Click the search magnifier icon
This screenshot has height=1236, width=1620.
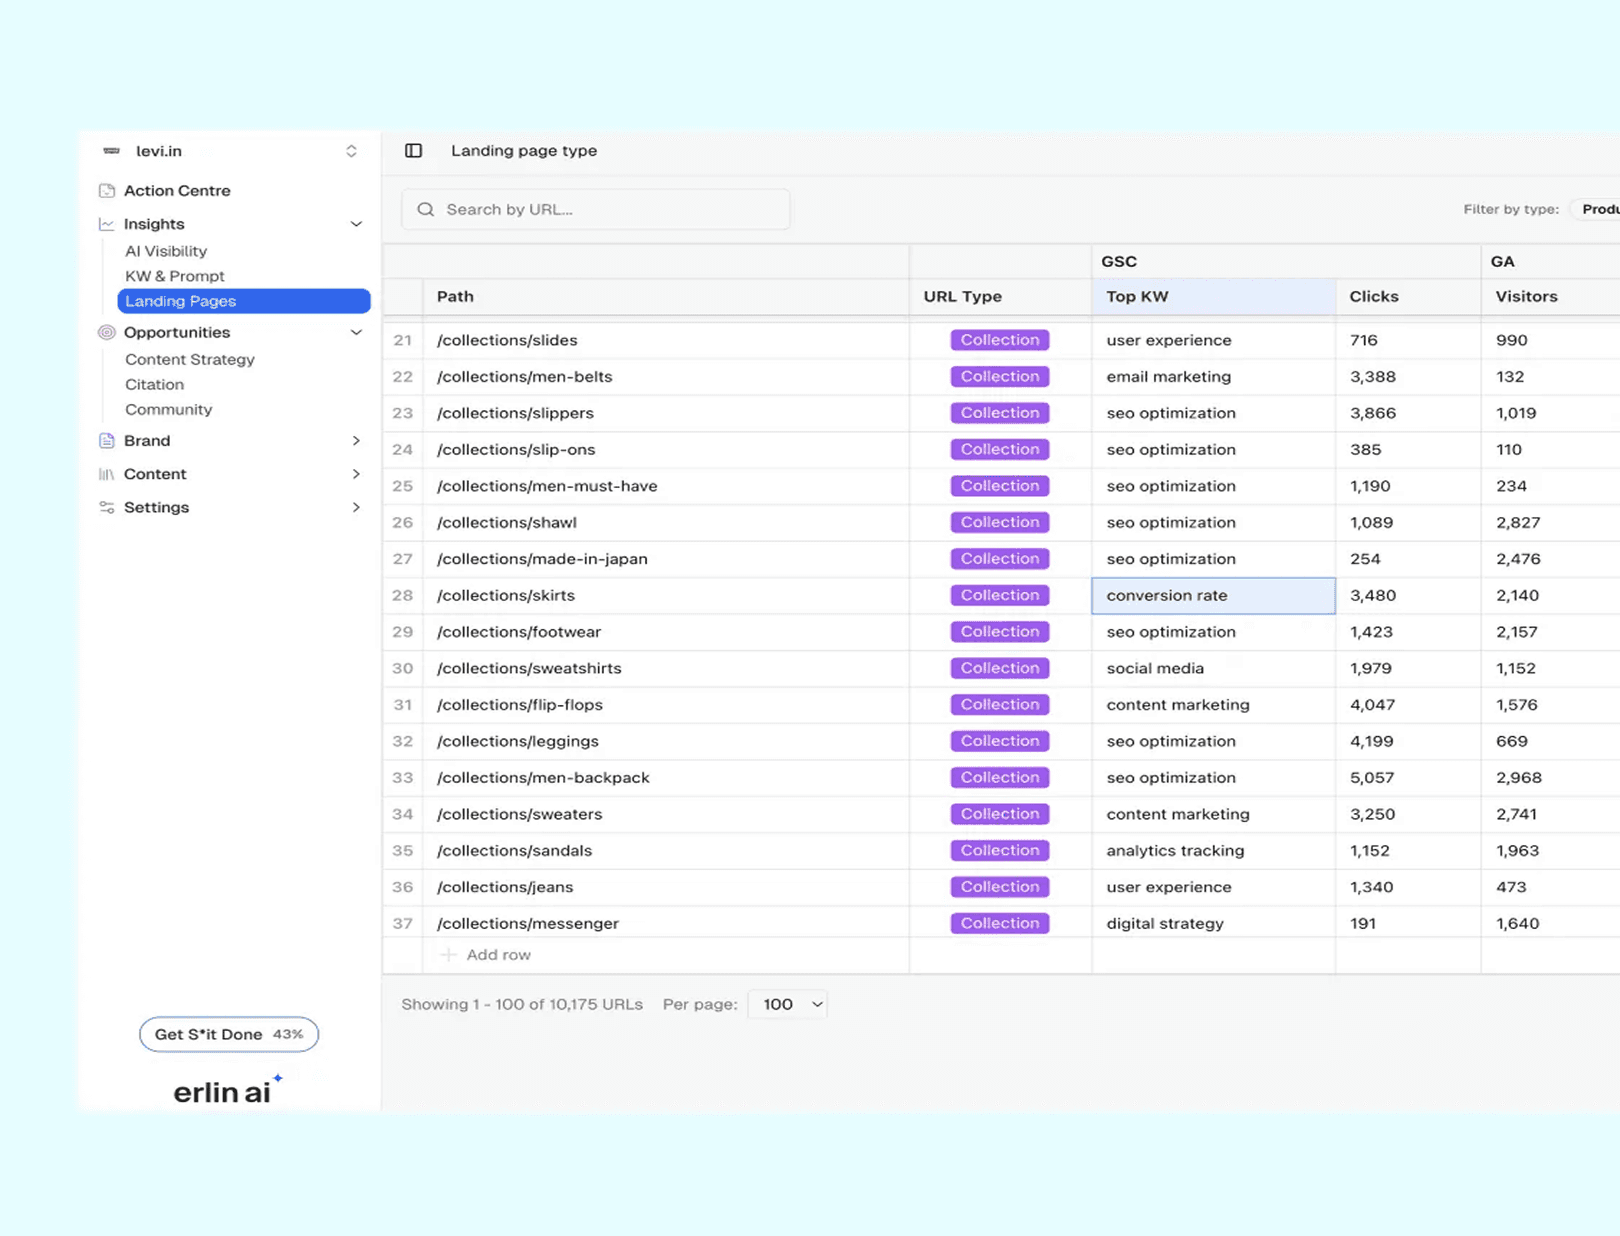click(x=426, y=209)
